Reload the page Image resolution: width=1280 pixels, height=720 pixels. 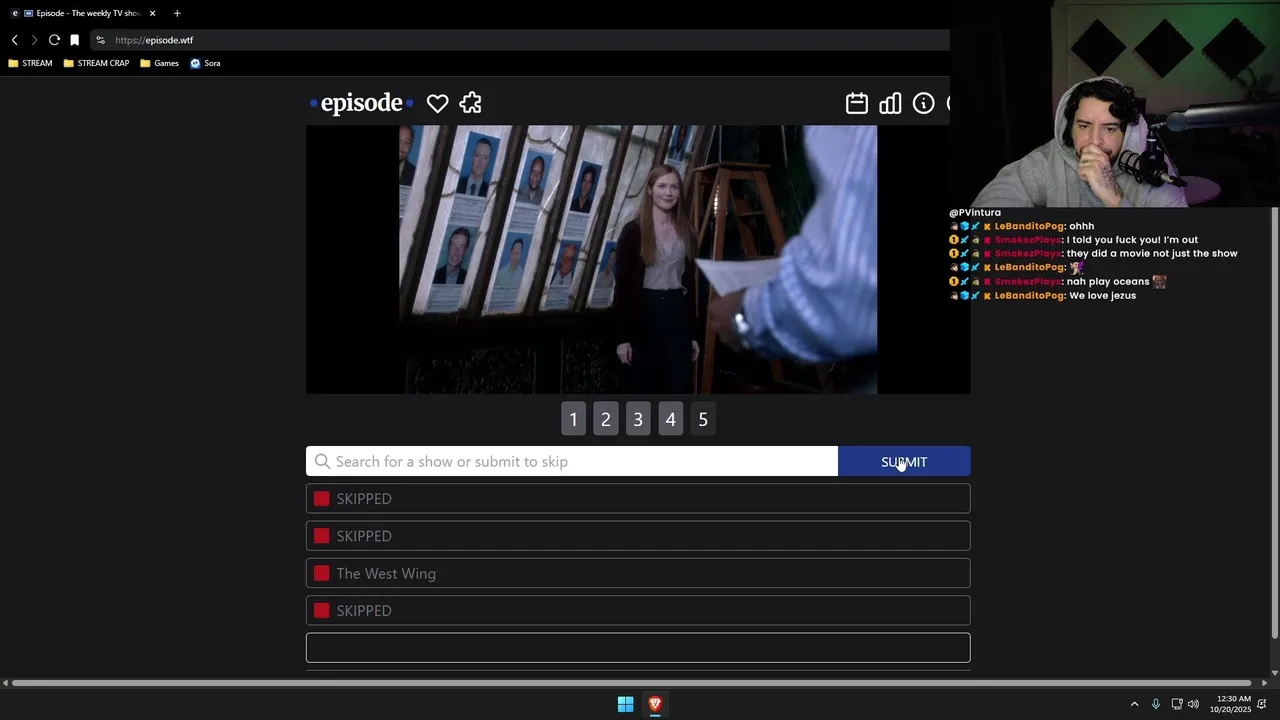coord(54,40)
